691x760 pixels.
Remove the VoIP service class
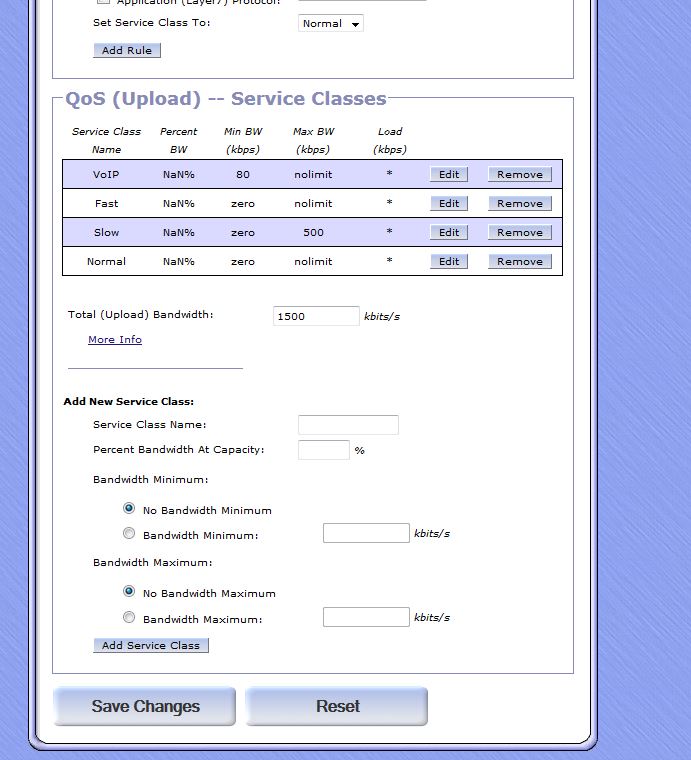click(x=519, y=174)
